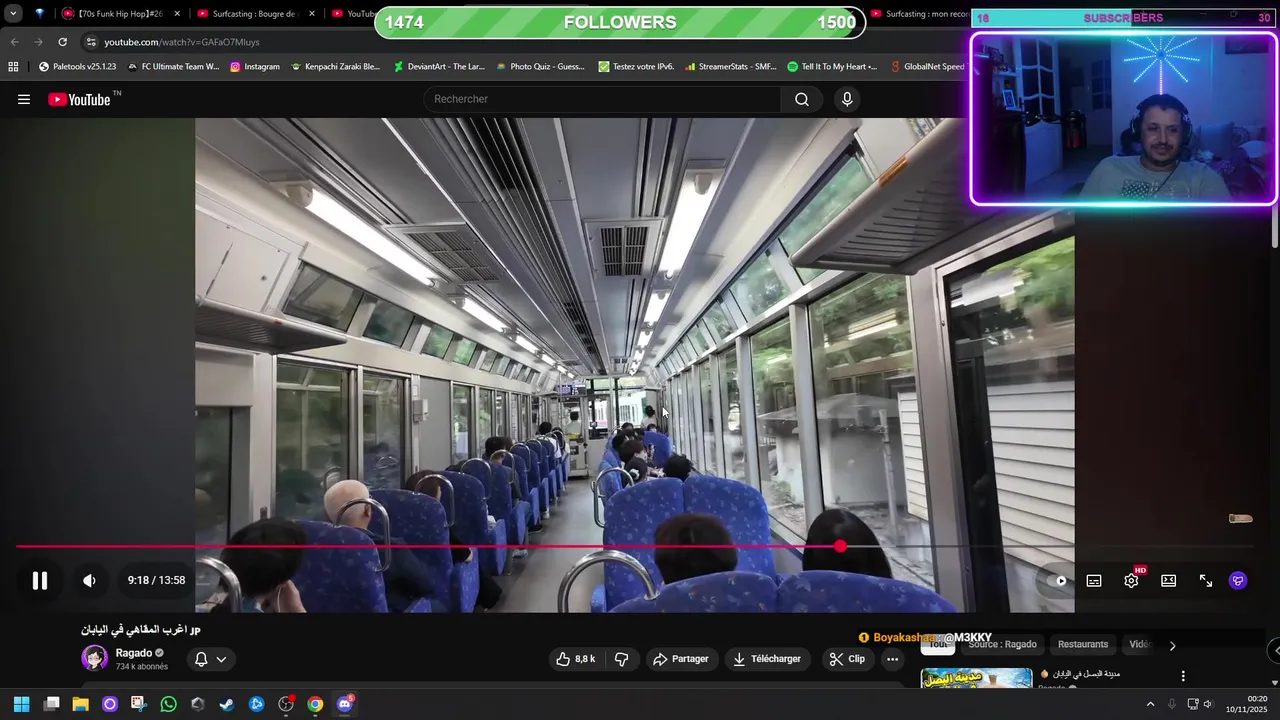The image size is (1280, 720).
Task: Focus the Rechercher search field
Action: [x=604, y=99]
